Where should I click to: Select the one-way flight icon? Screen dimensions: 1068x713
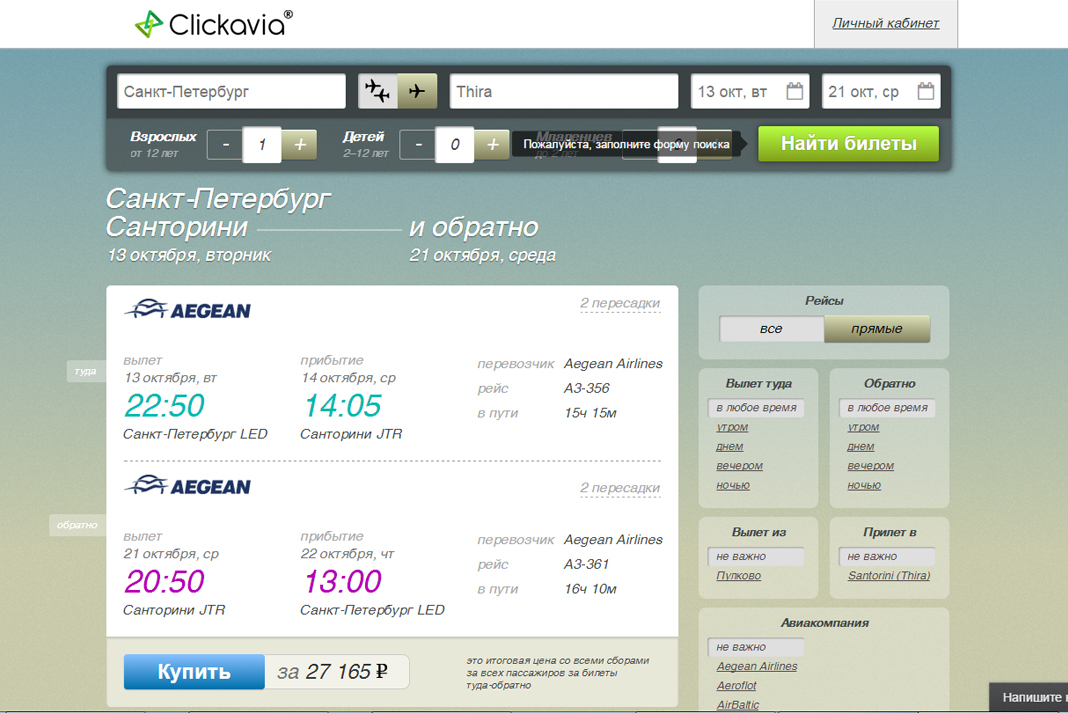[x=417, y=91]
